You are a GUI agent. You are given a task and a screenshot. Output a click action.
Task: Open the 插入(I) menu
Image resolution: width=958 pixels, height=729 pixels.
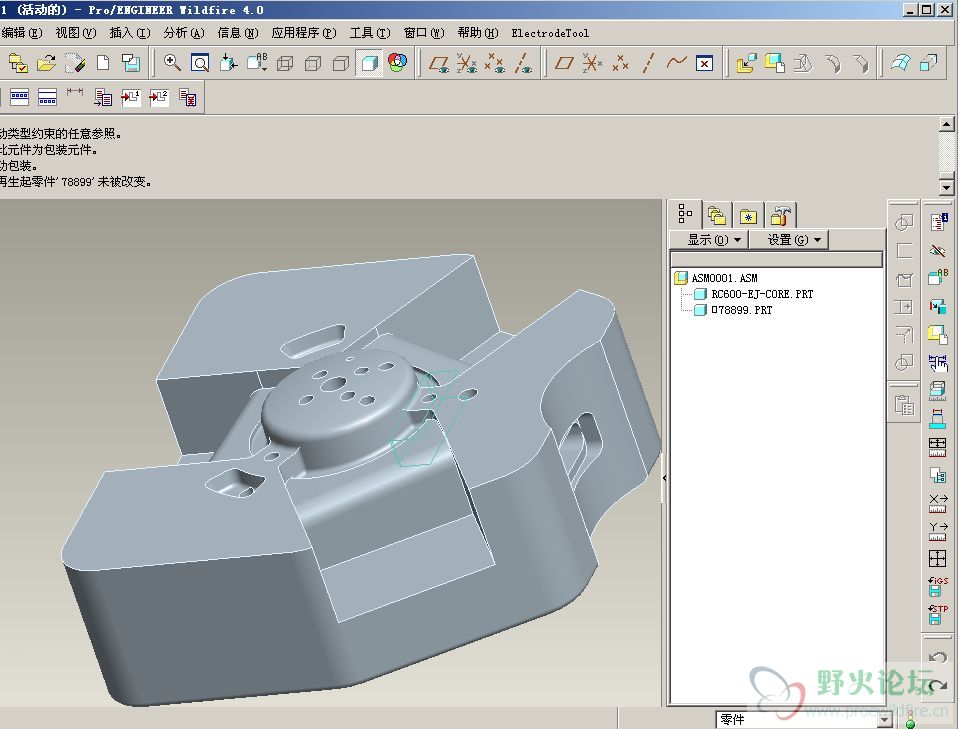tap(130, 33)
